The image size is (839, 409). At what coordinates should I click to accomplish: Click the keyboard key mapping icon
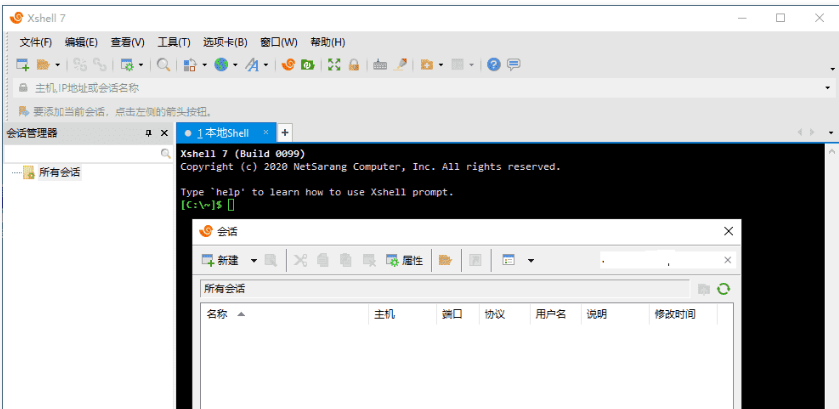(x=380, y=65)
